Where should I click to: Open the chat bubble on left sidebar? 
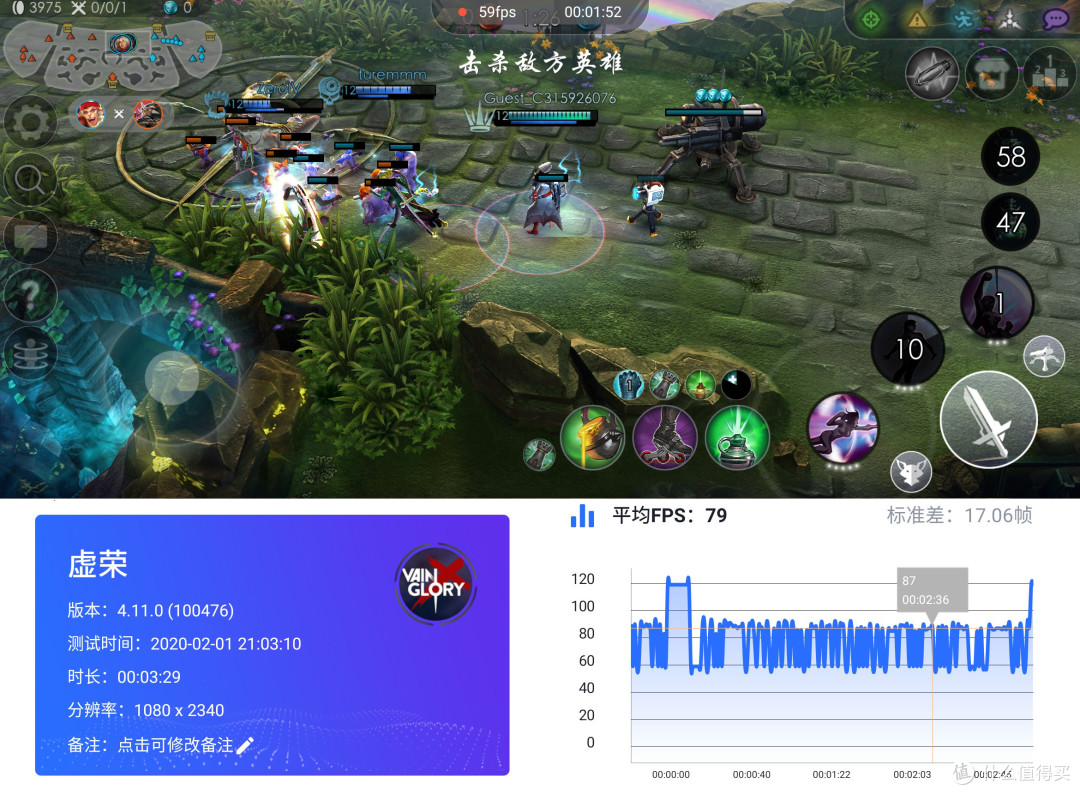[x=30, y=239]
